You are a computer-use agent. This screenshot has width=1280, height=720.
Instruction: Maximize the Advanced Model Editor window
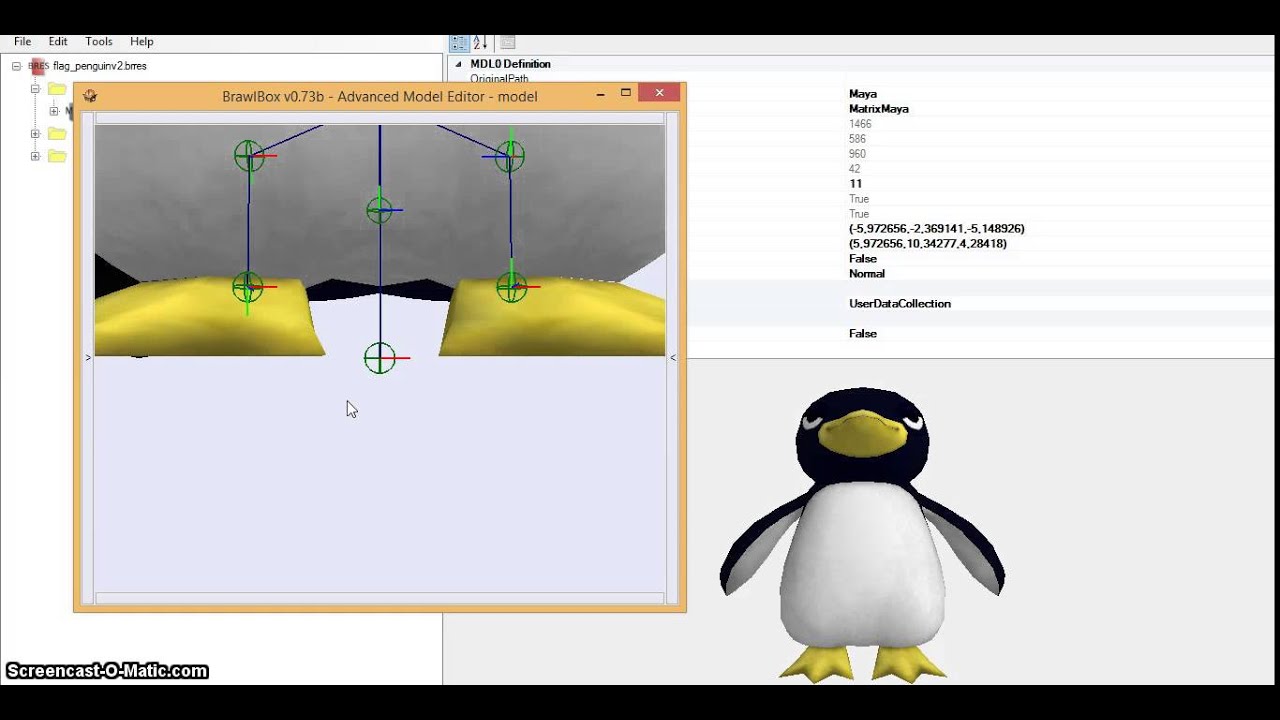(x=626, y=93)
